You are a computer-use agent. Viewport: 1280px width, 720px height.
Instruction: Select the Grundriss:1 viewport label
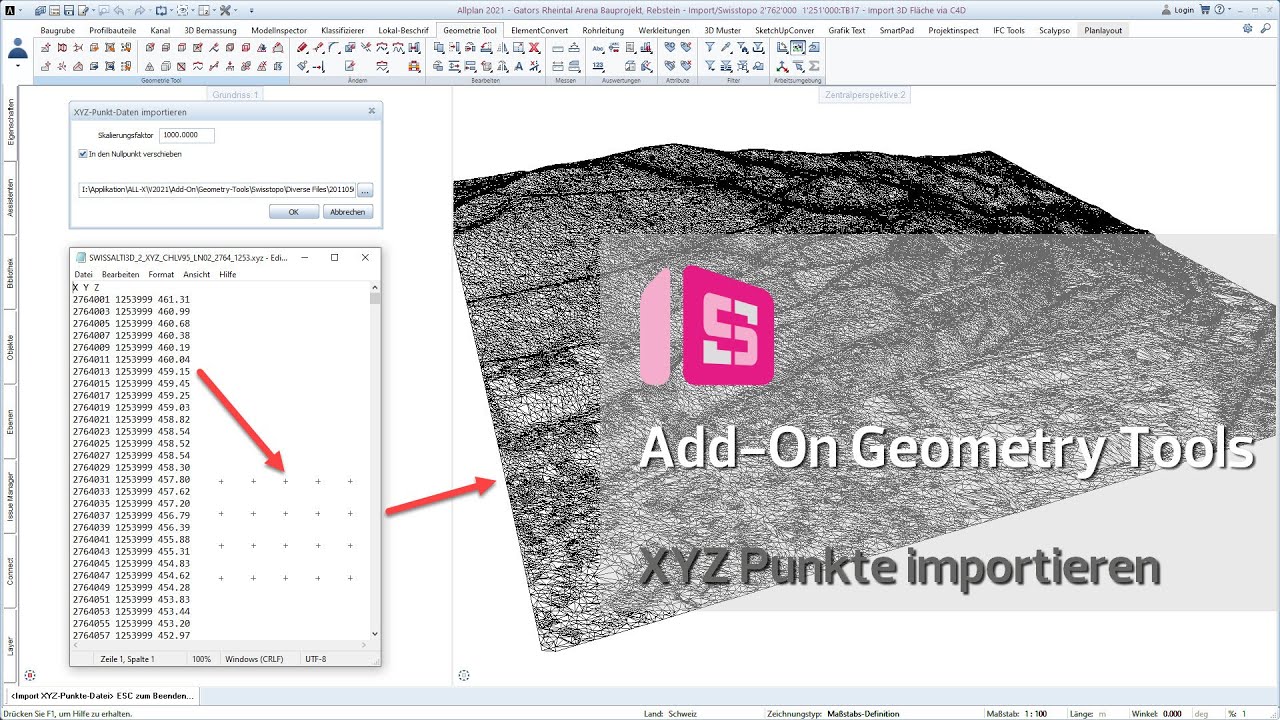point(235,95)
